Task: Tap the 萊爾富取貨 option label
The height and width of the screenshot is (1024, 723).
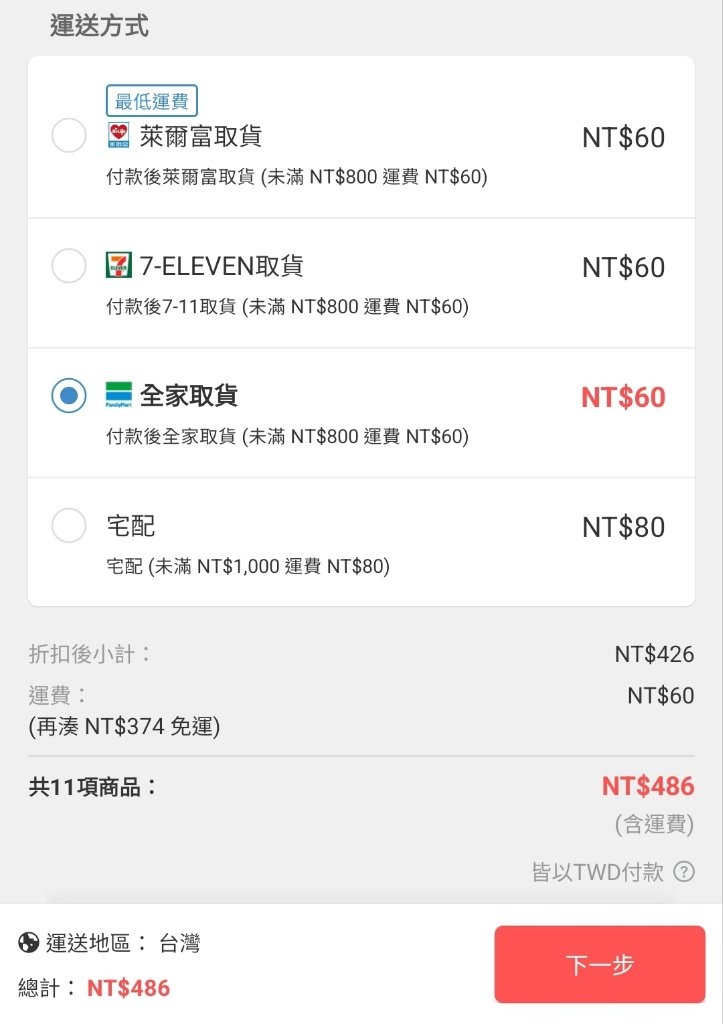Action: (201, 136)
